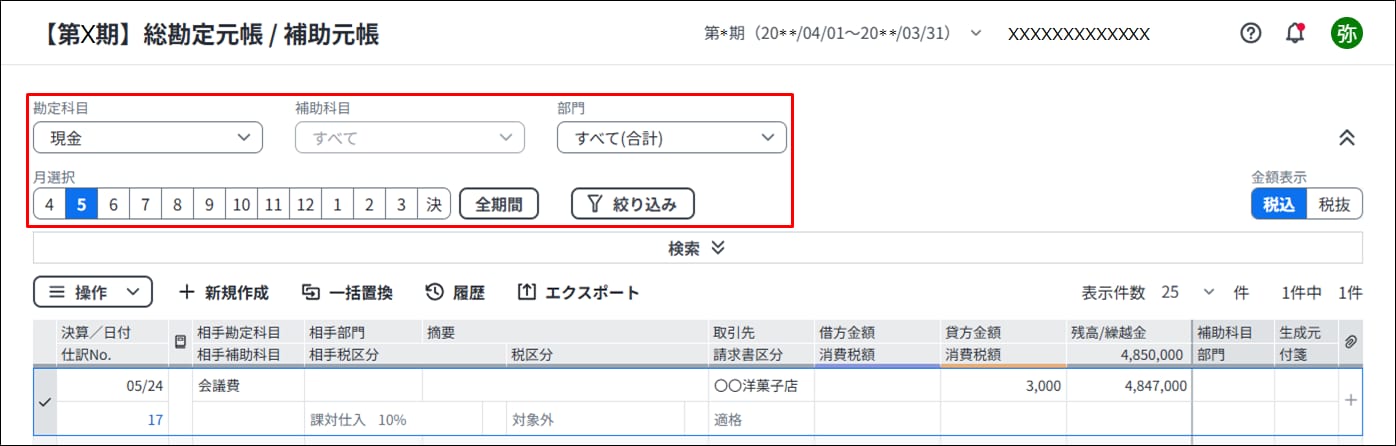Open the 表示件数 25 dropdown
The width and height of the screenshot is (1396, 446).
click(1189, 292)
